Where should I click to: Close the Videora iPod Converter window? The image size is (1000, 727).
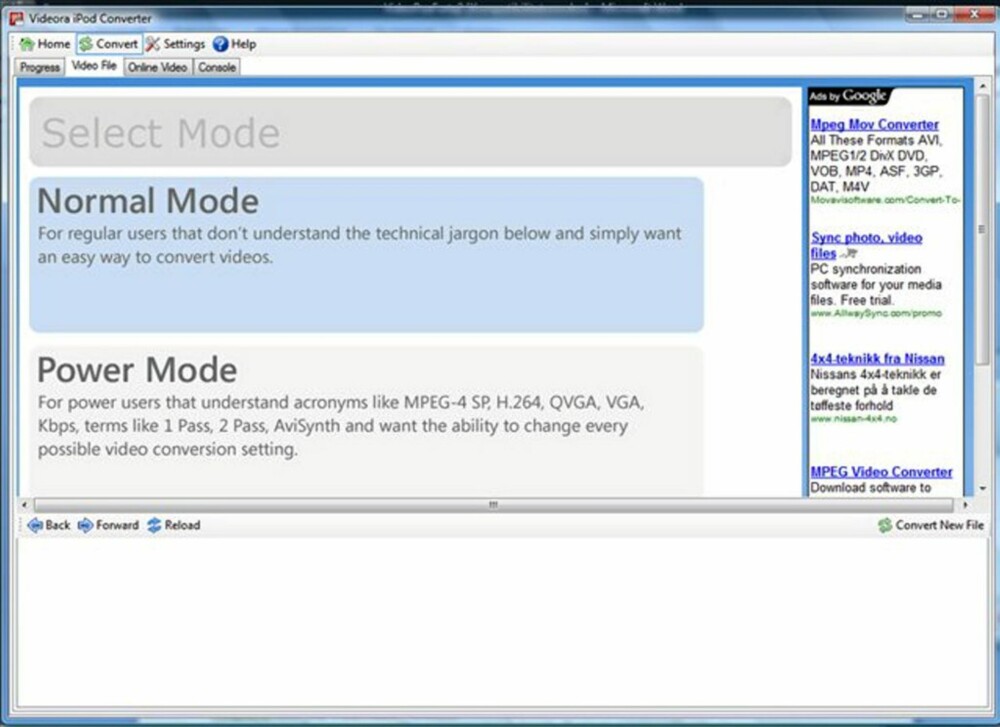click(x=974, y=14)
